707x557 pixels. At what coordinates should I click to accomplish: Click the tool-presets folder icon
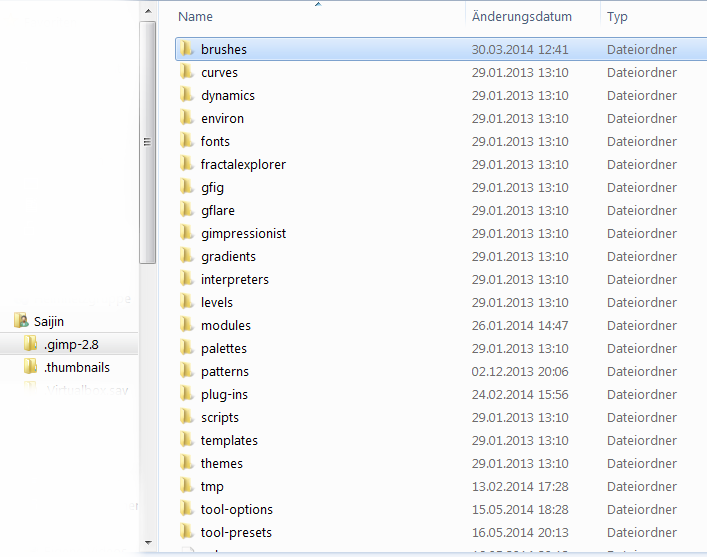tap(186, 532)
